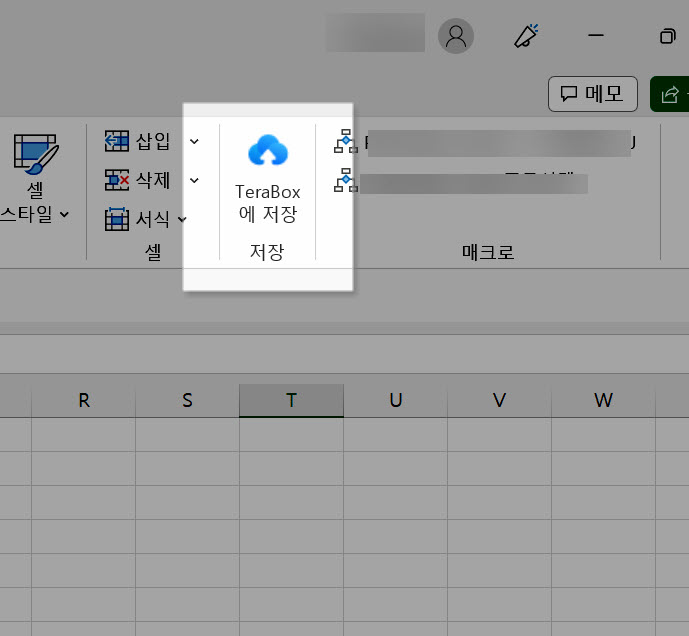Select column S header
This screenshot has width=689, height=636.
coord(187,400)
